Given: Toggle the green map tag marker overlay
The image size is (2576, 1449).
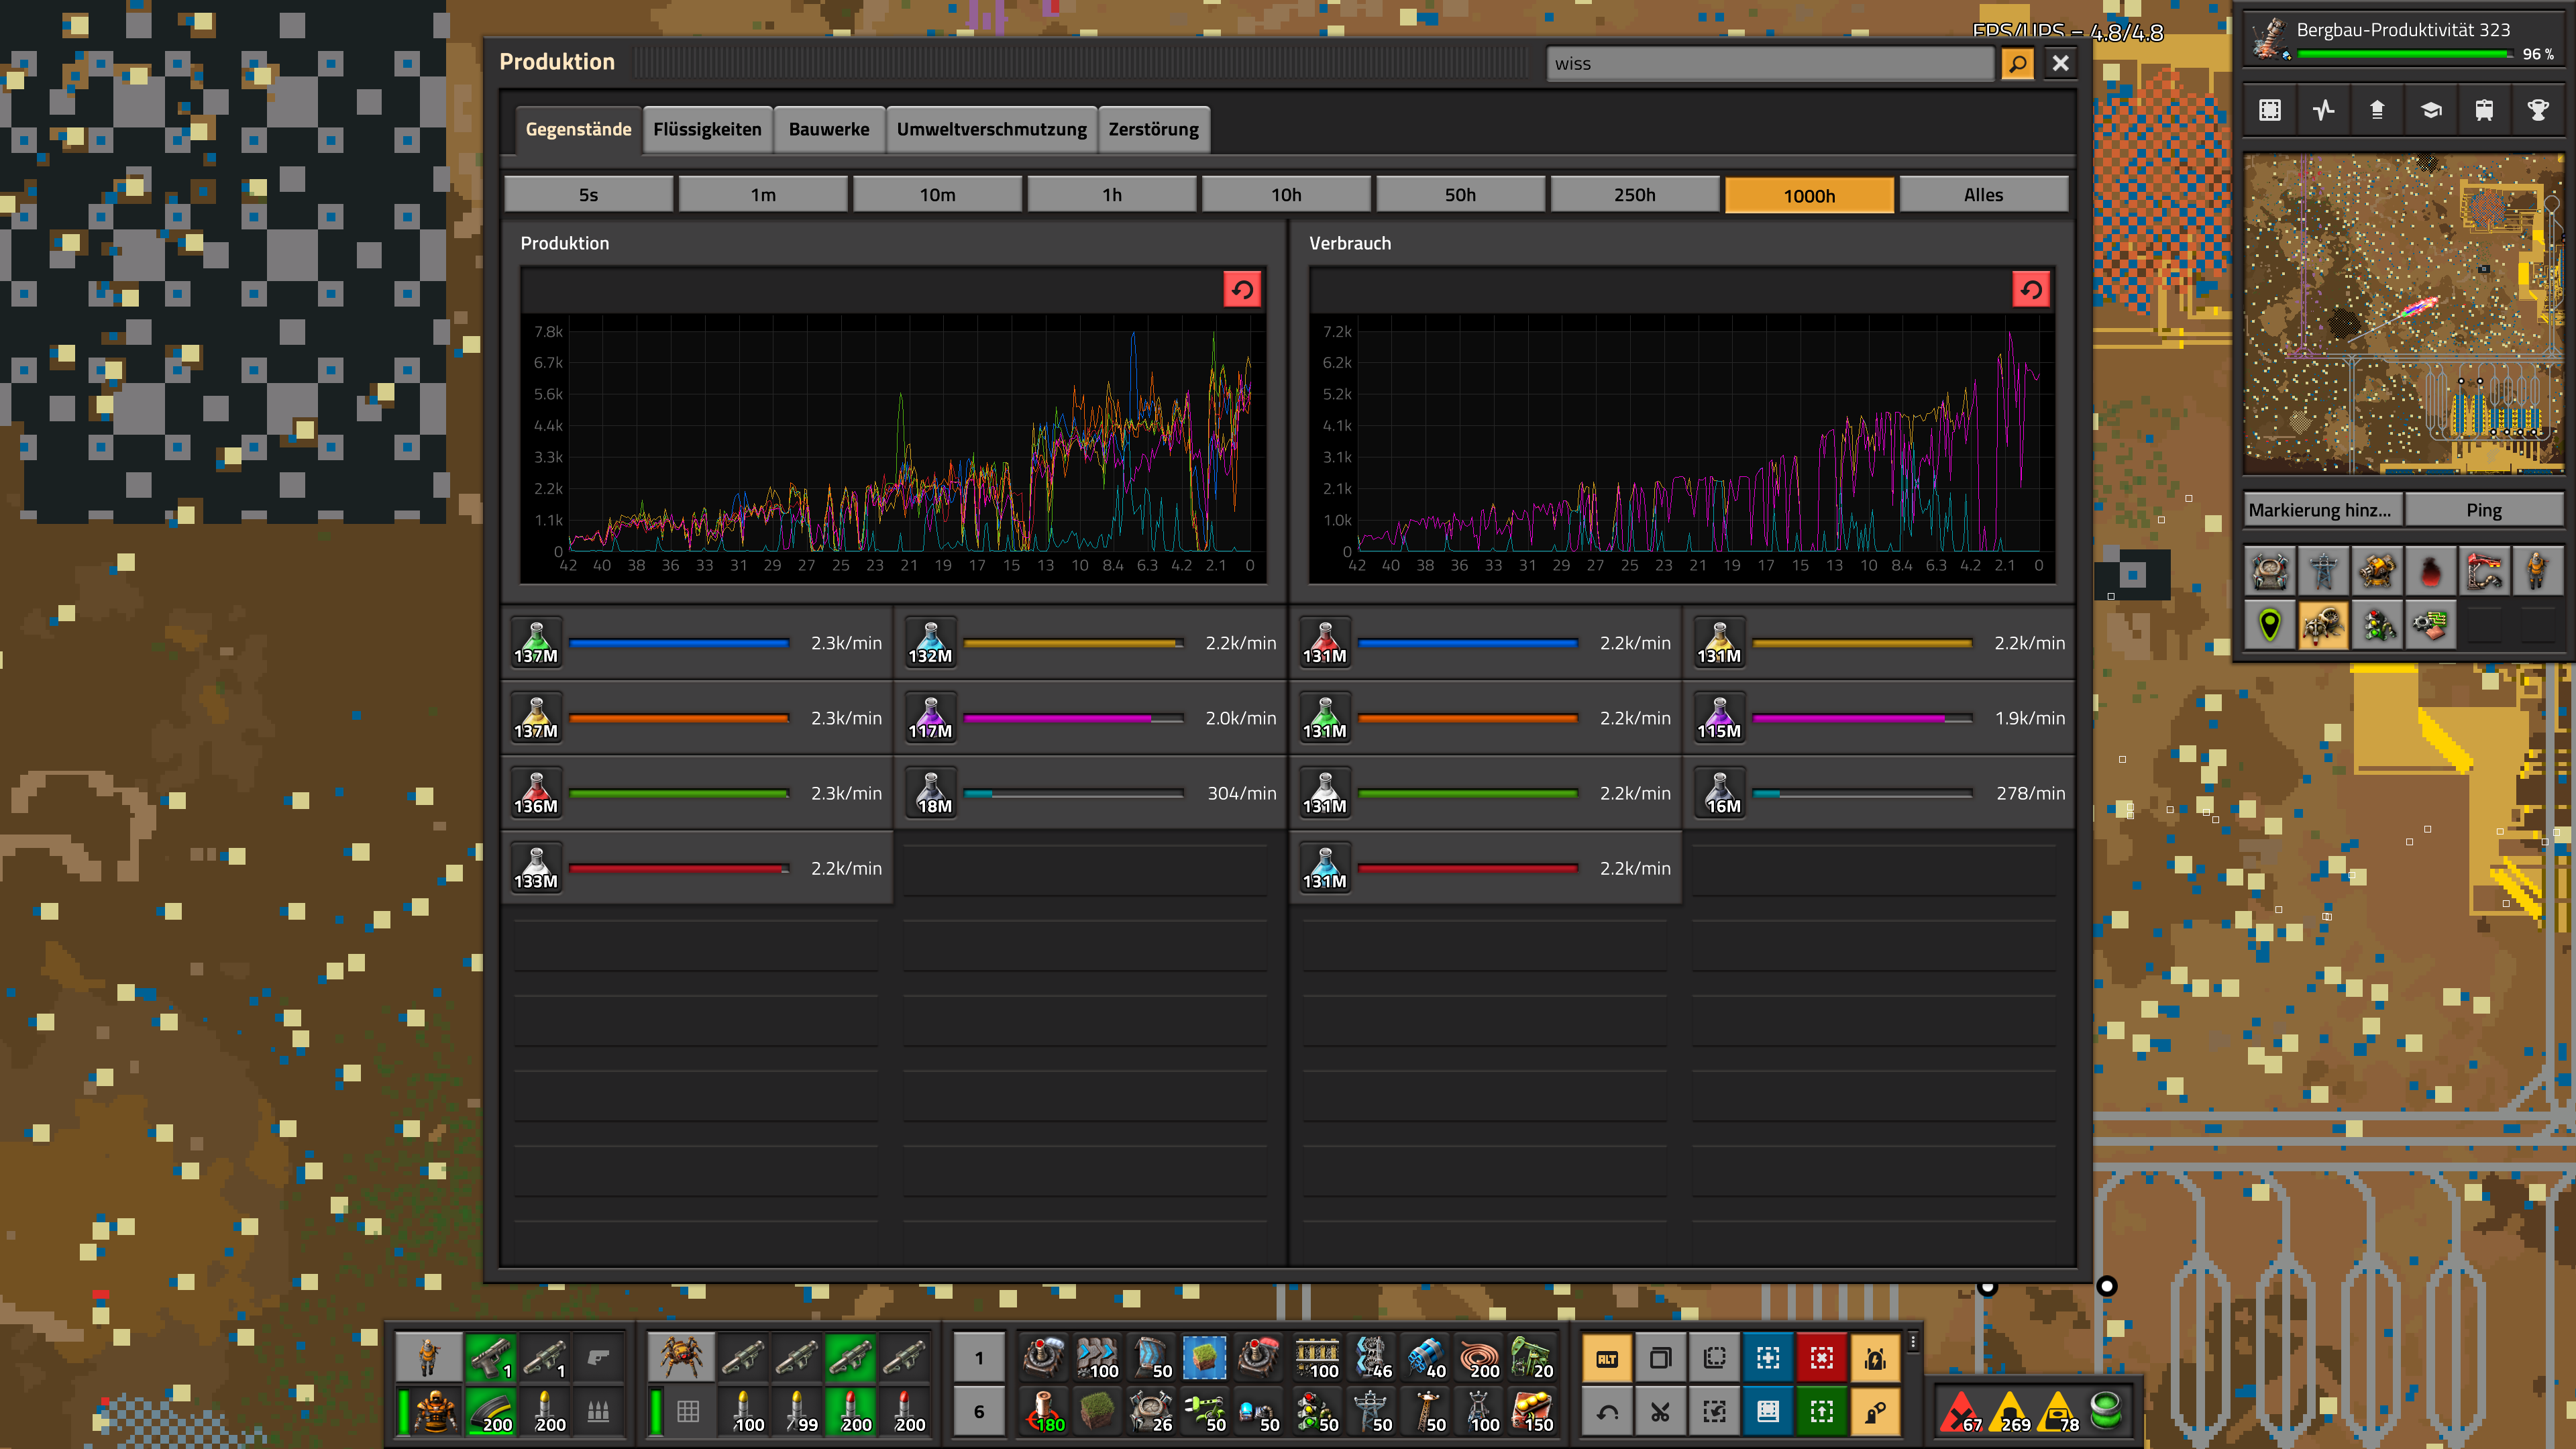Looking at the screenshot, I should click(x=2270, y=625).
